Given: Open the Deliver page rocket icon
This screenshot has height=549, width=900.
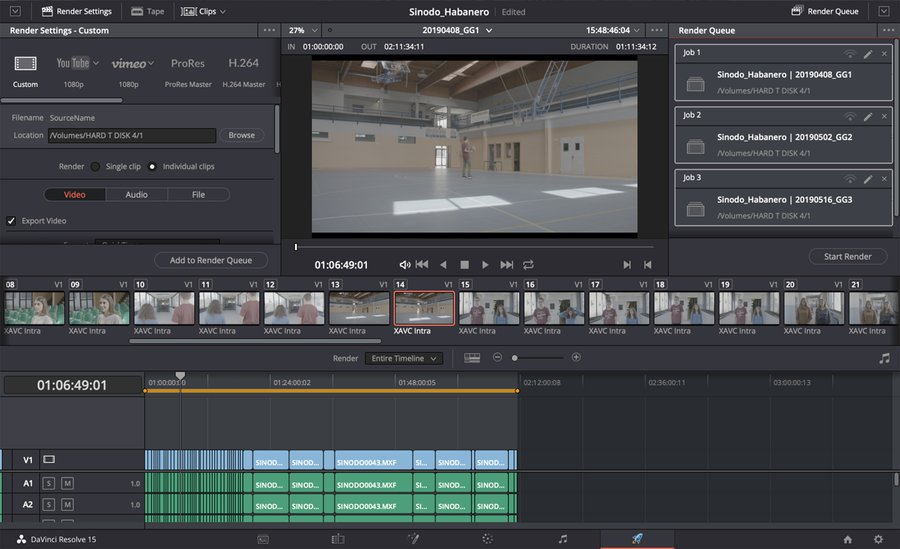Looking at the screenshot, I should pyautogui.click(x=637, y=538).
